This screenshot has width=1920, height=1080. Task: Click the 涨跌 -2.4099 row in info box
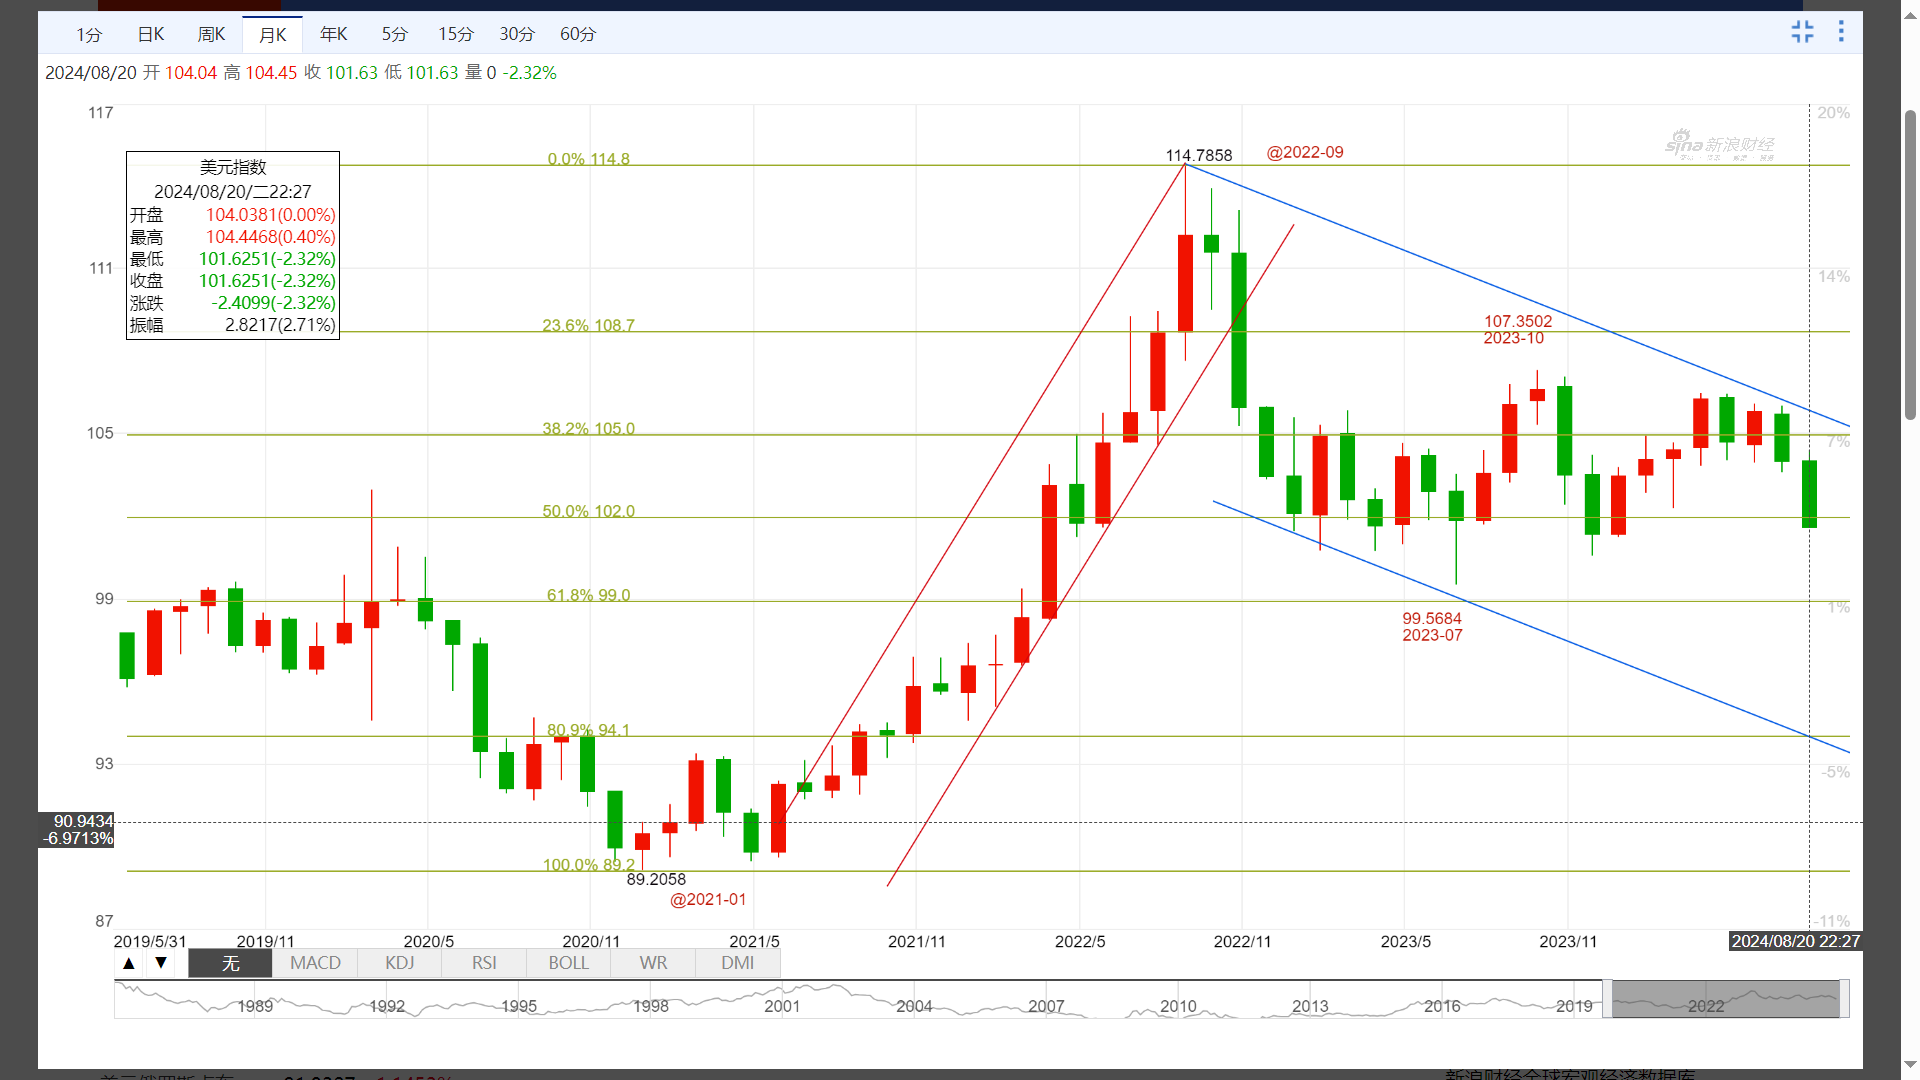tap(233, 303)
